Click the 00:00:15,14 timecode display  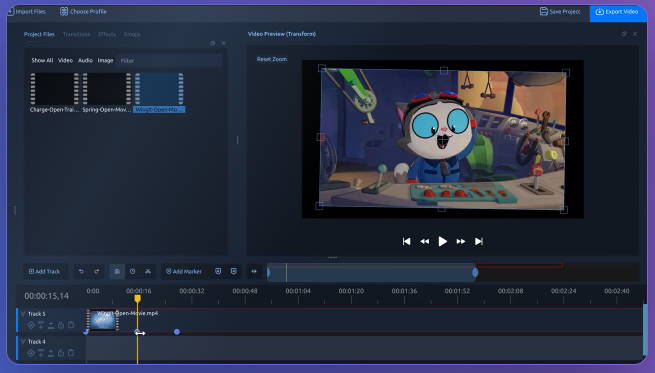point(46,296)
